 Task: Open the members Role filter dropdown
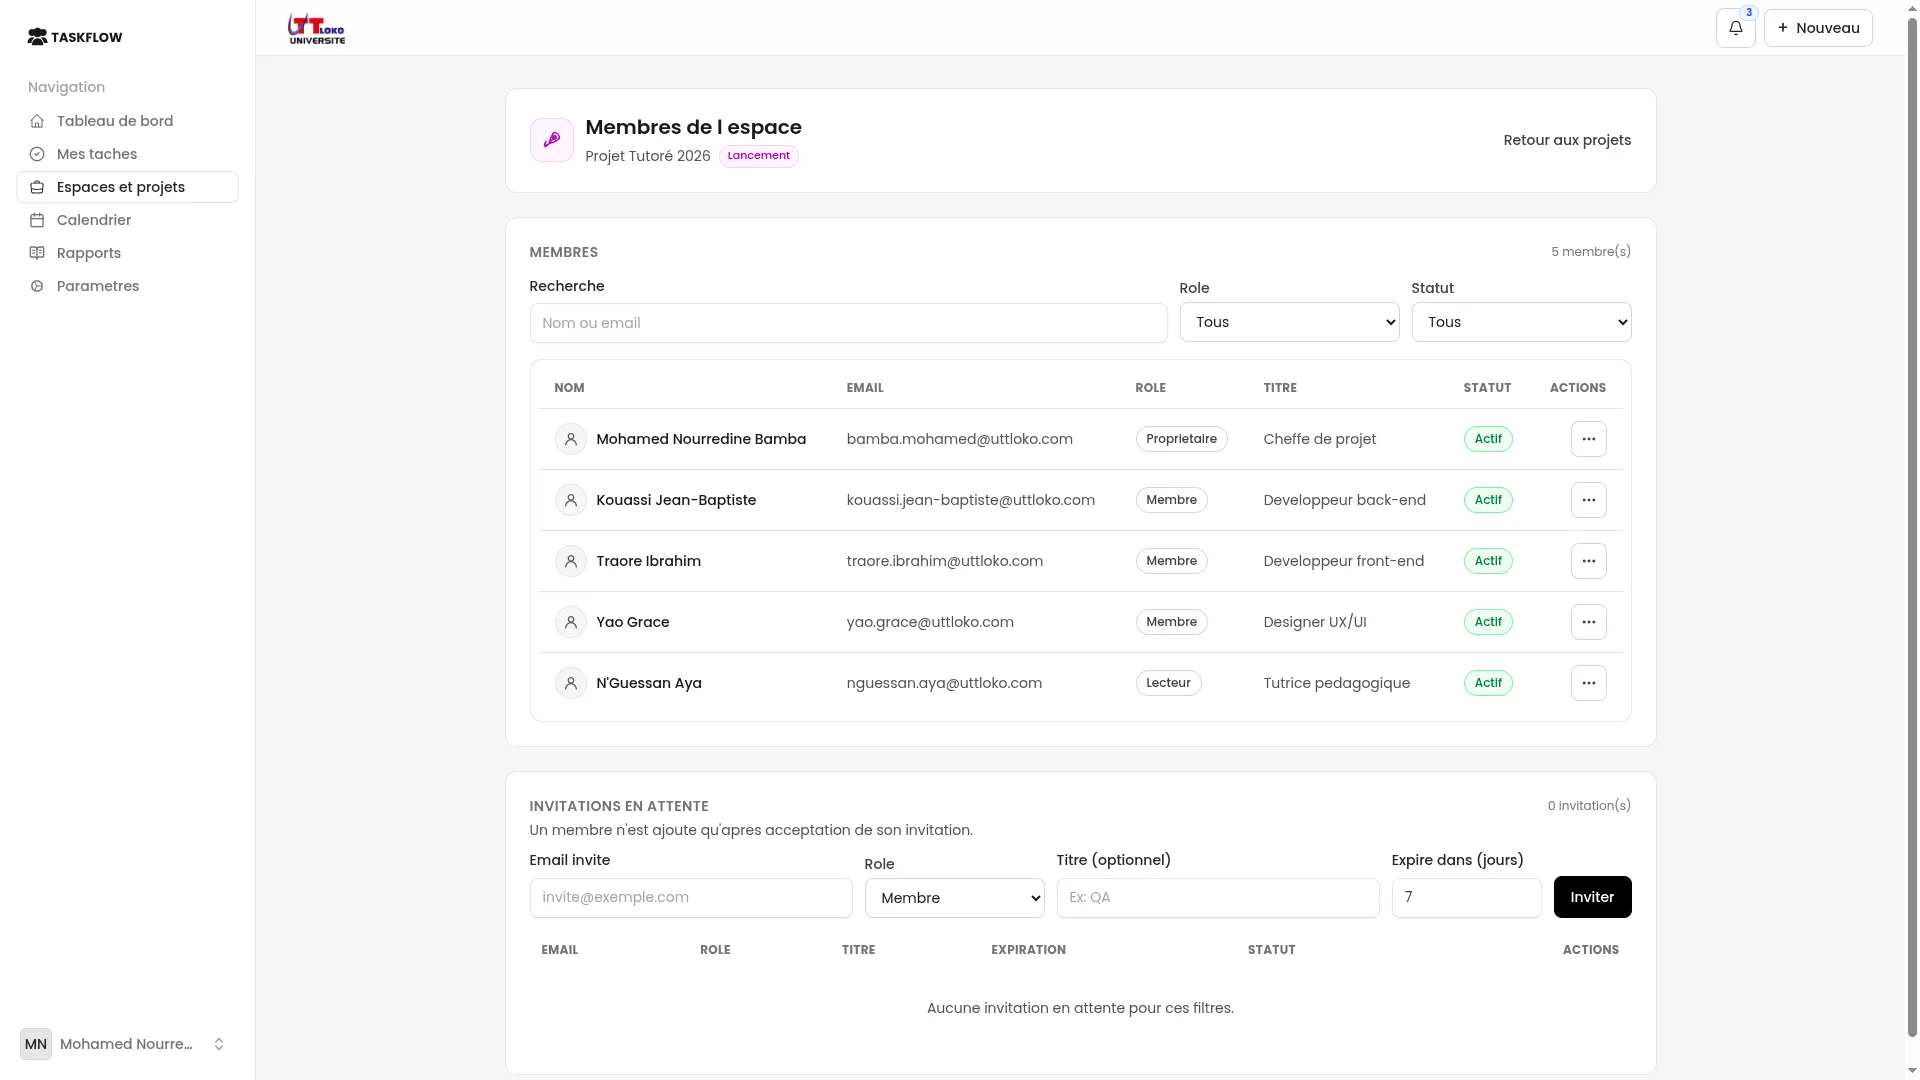click(x=1289, y=322)
